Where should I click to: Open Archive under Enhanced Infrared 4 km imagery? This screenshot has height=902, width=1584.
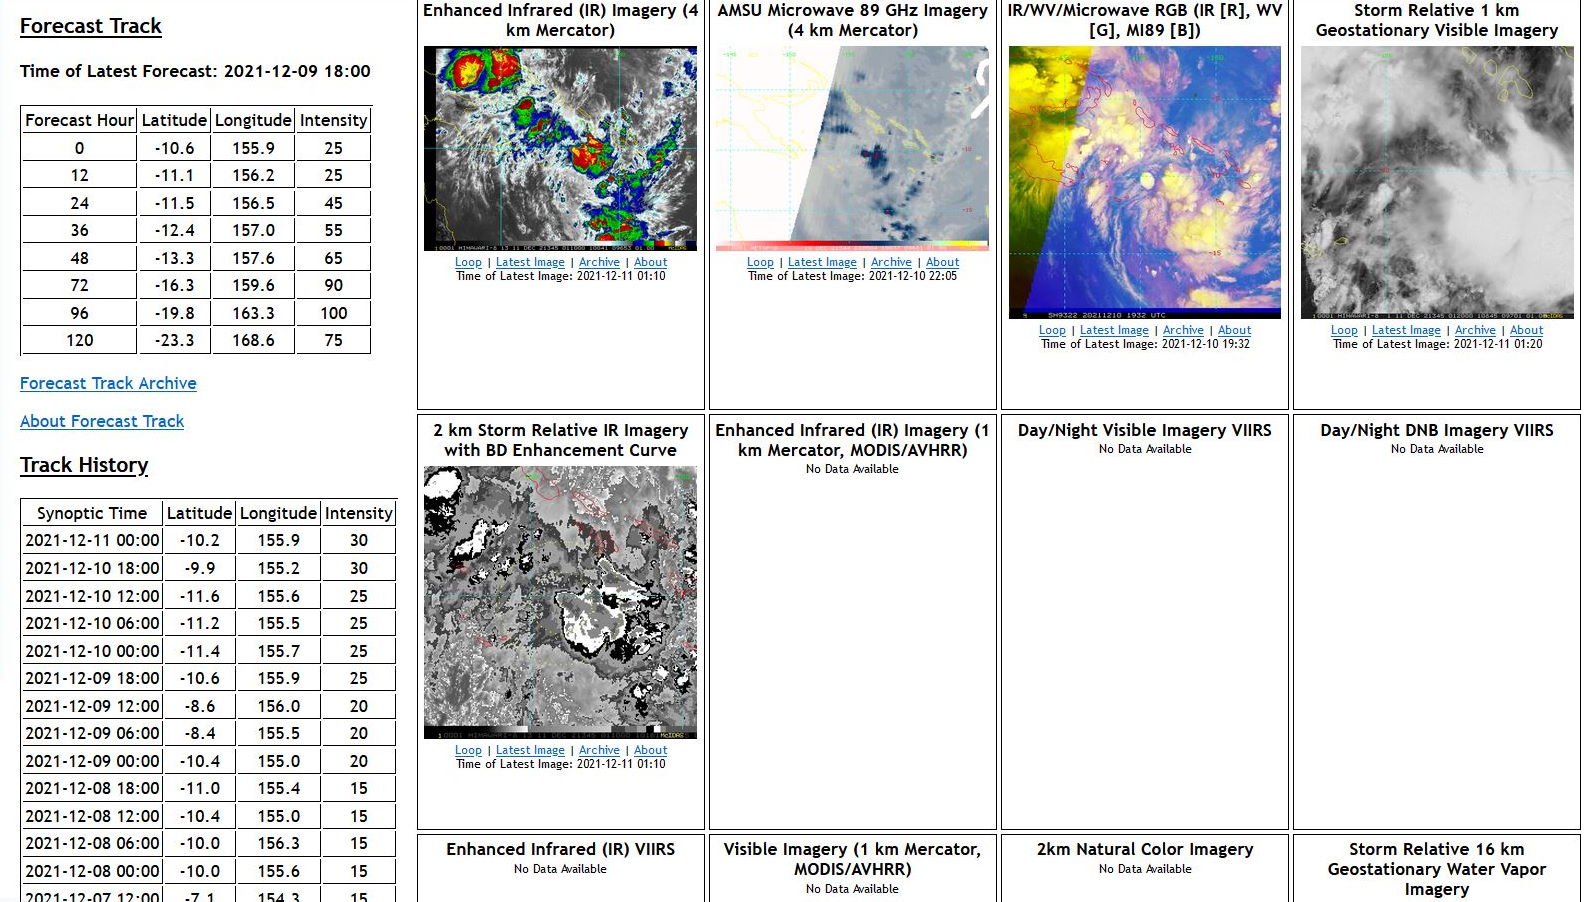point(599,262)
